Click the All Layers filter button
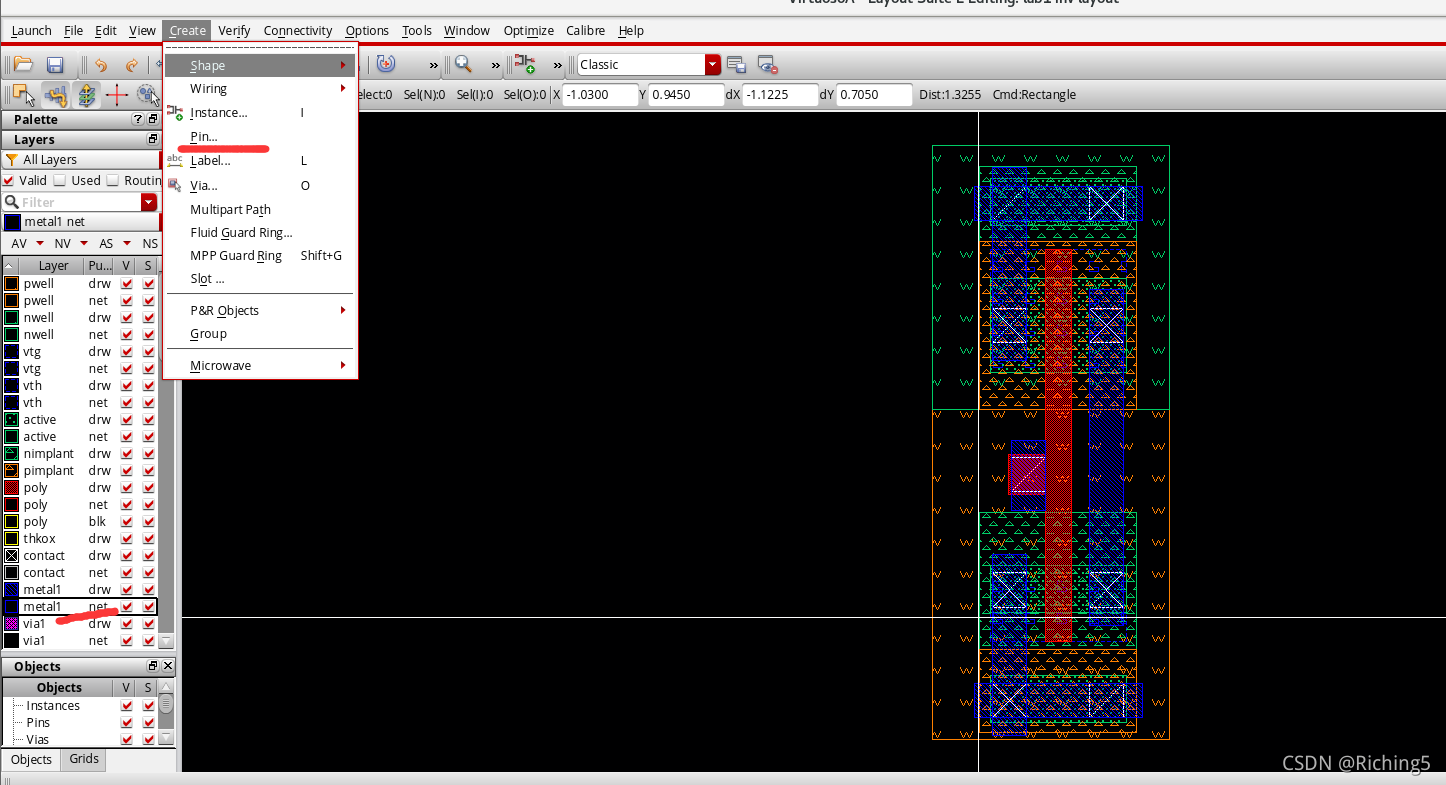 coord(50,160)
